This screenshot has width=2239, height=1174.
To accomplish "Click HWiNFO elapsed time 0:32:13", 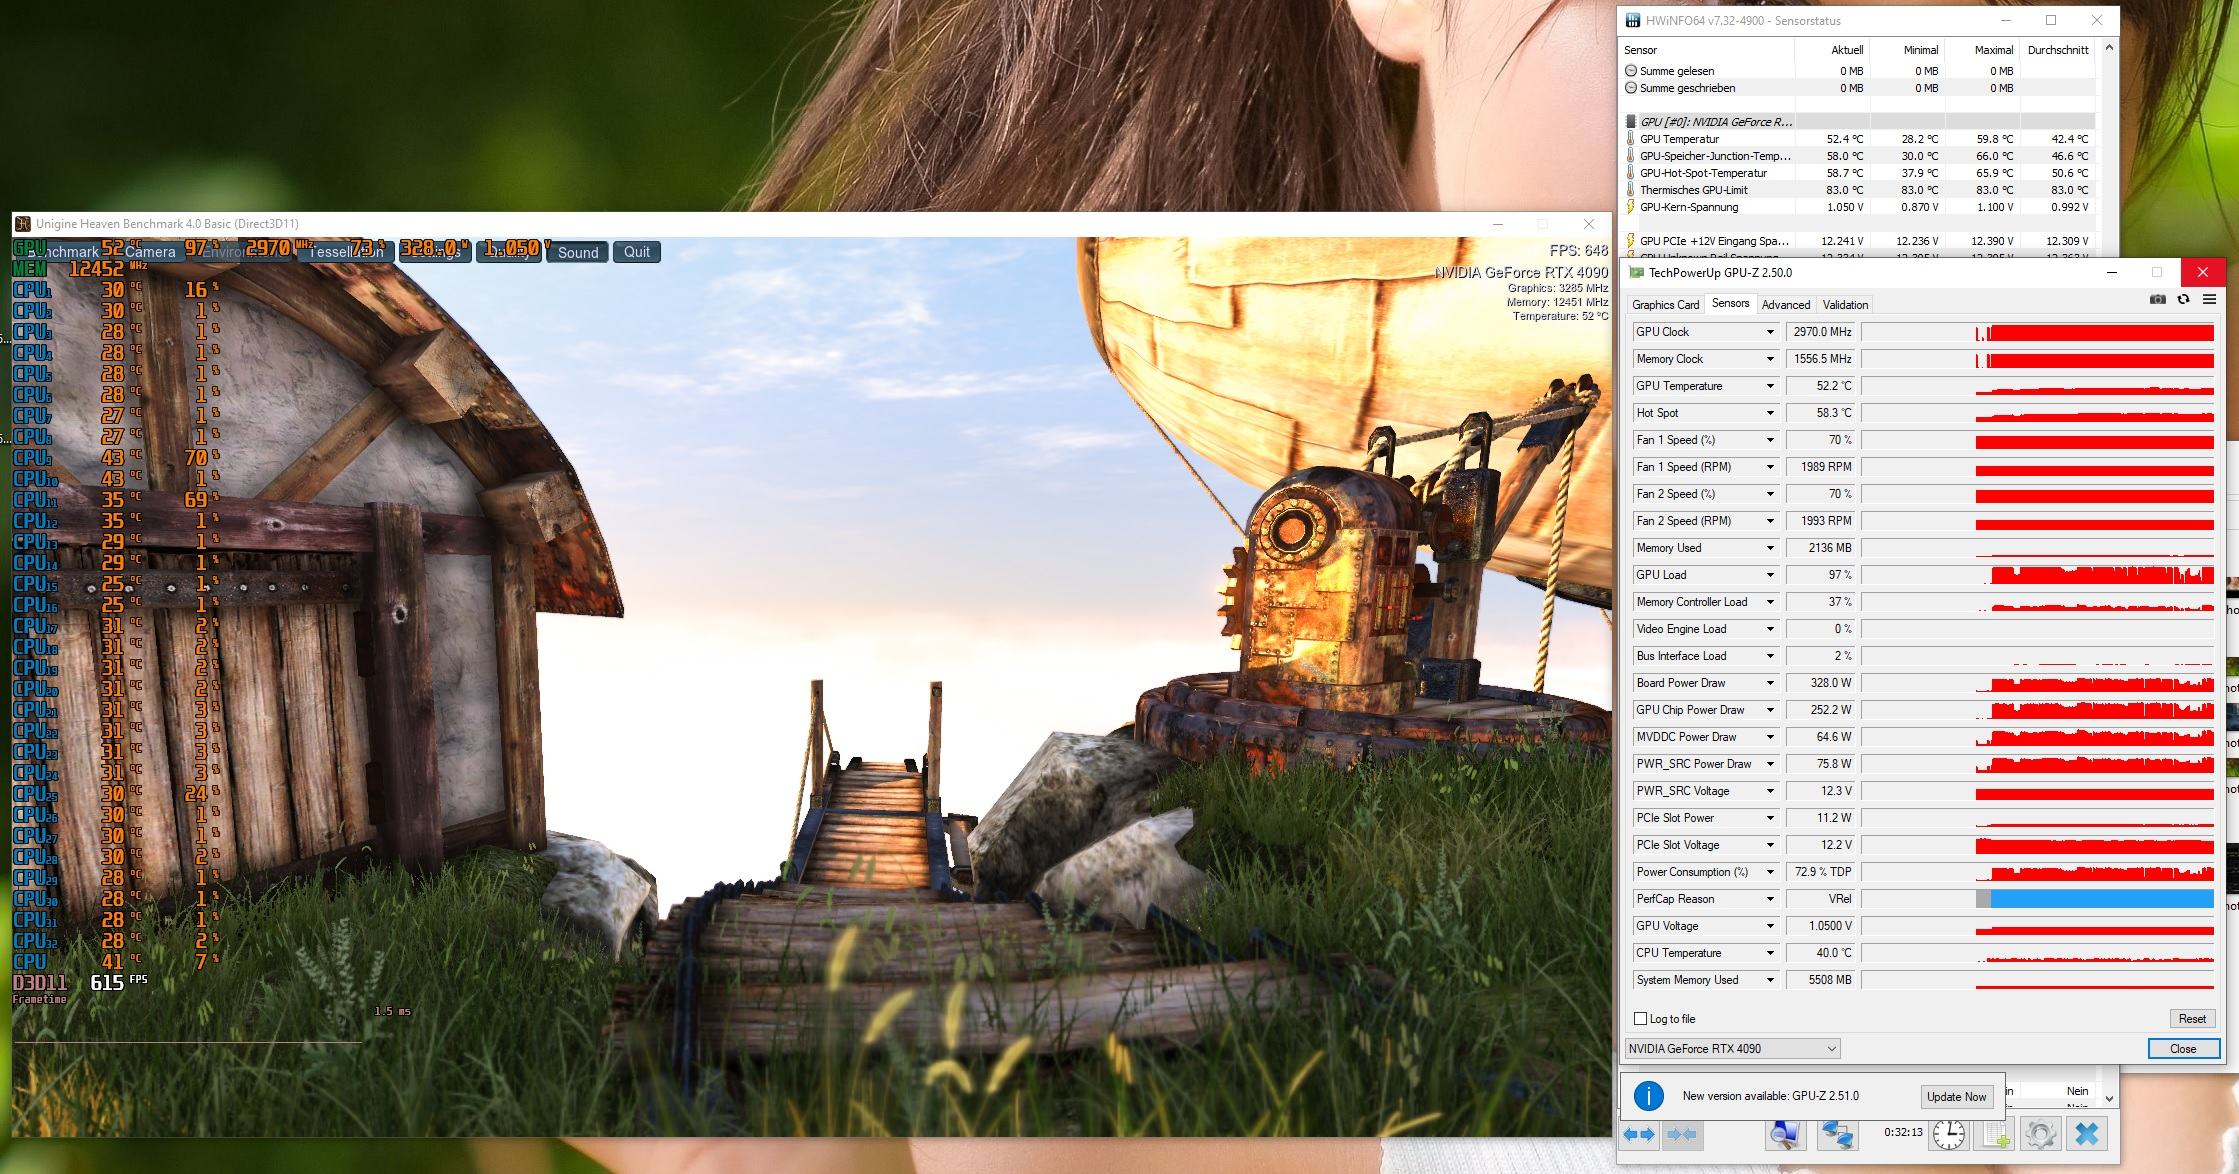I will click(1903, 1133).
